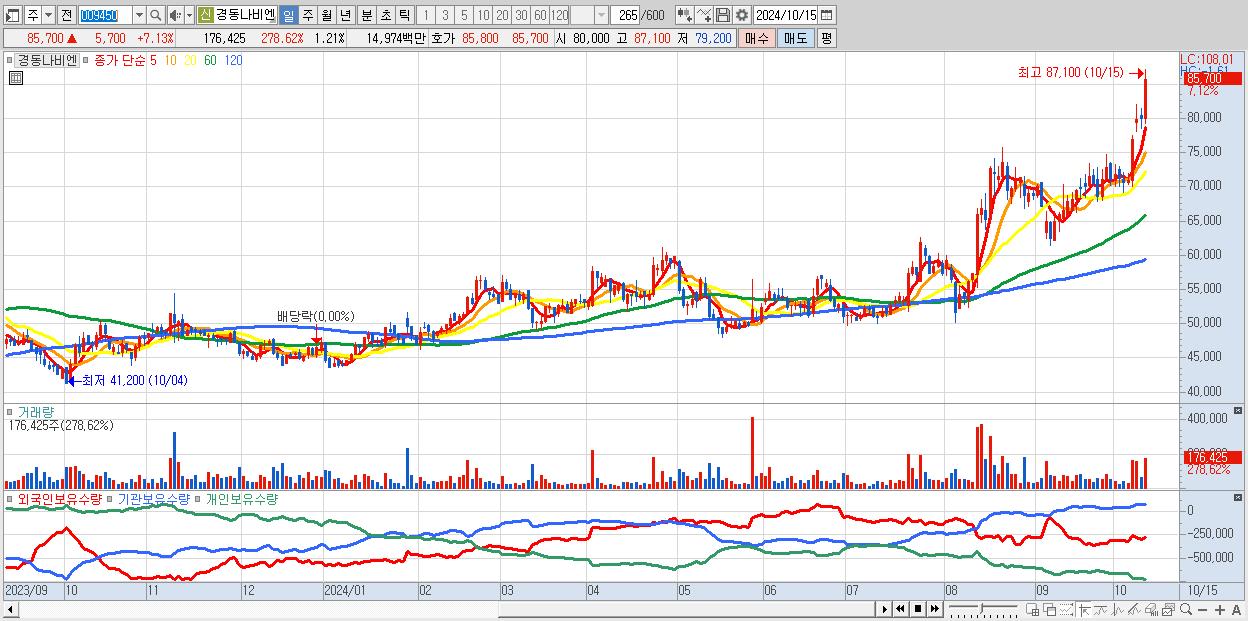Click the interval 60 button
The image size is (1248, 621).
pyautogui.click(x=540, y=15)
